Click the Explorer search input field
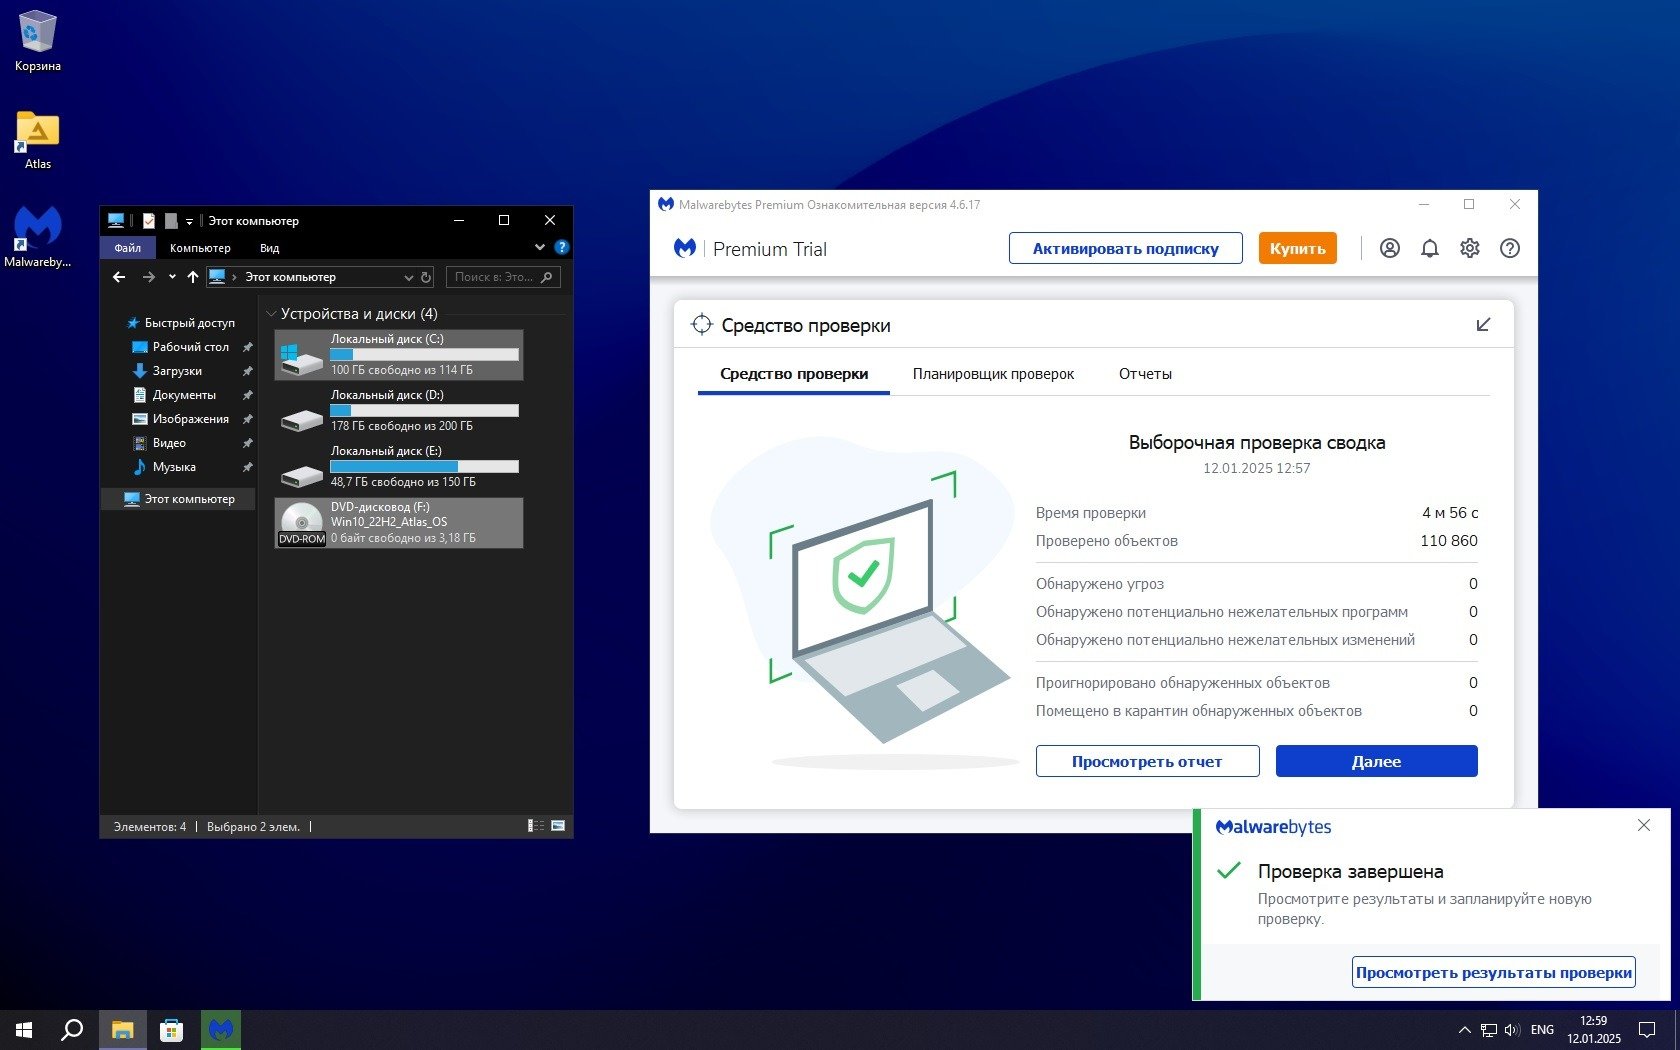Screen dimensions: 1680x1050 (x=494, y=277)
